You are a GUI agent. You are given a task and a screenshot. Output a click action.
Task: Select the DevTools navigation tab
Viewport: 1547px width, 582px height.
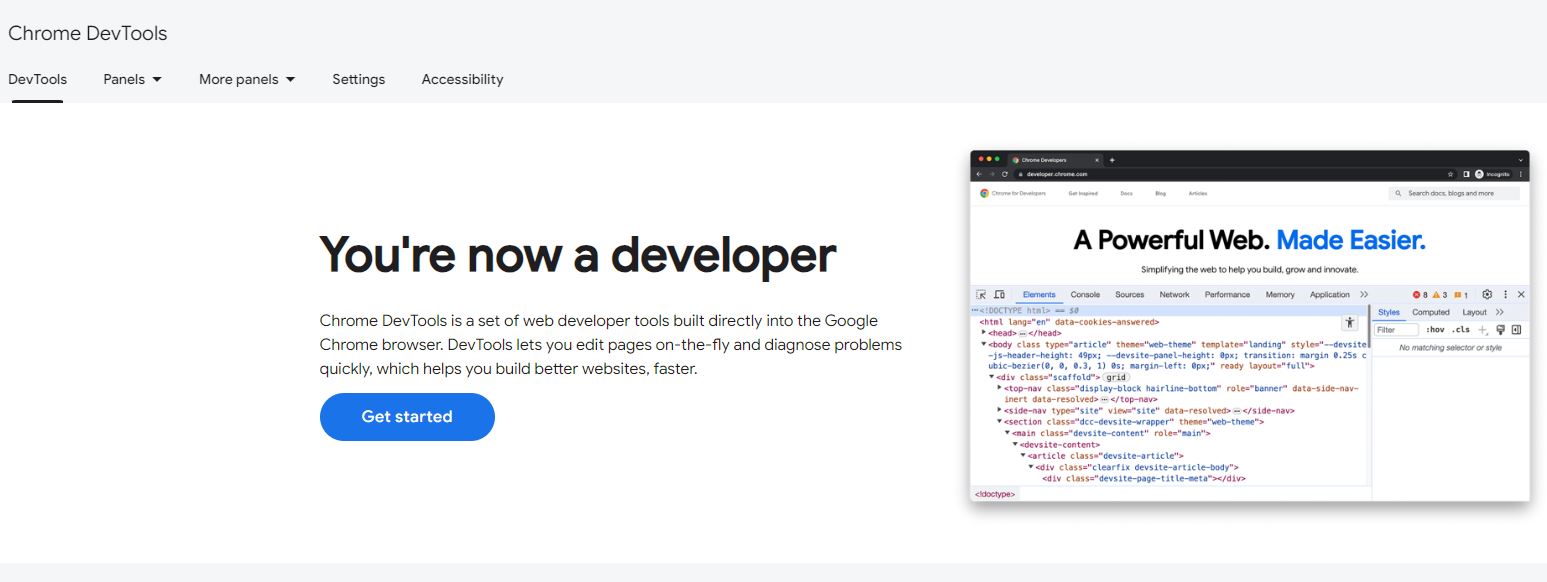click(37, 79)
